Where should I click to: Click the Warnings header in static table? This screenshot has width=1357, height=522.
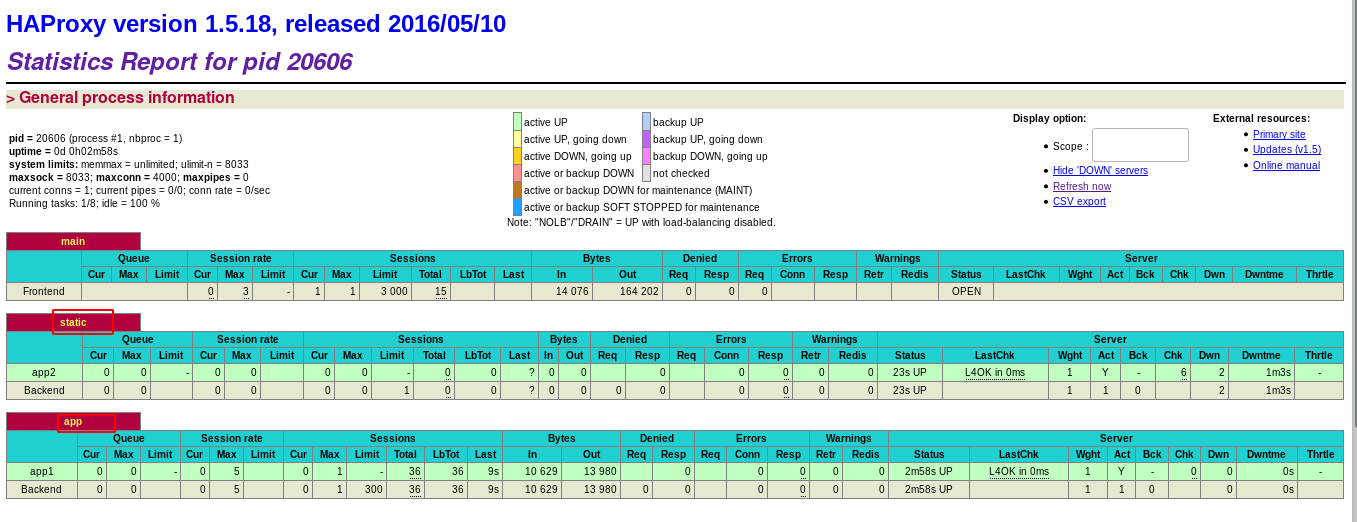coord(835,339)
